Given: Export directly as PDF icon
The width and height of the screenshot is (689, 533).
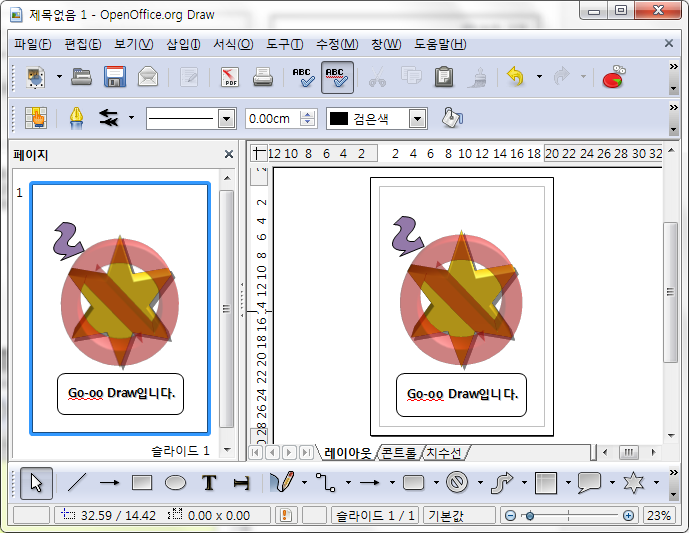Looking at the screenshot, I should [x=230, y=77].
